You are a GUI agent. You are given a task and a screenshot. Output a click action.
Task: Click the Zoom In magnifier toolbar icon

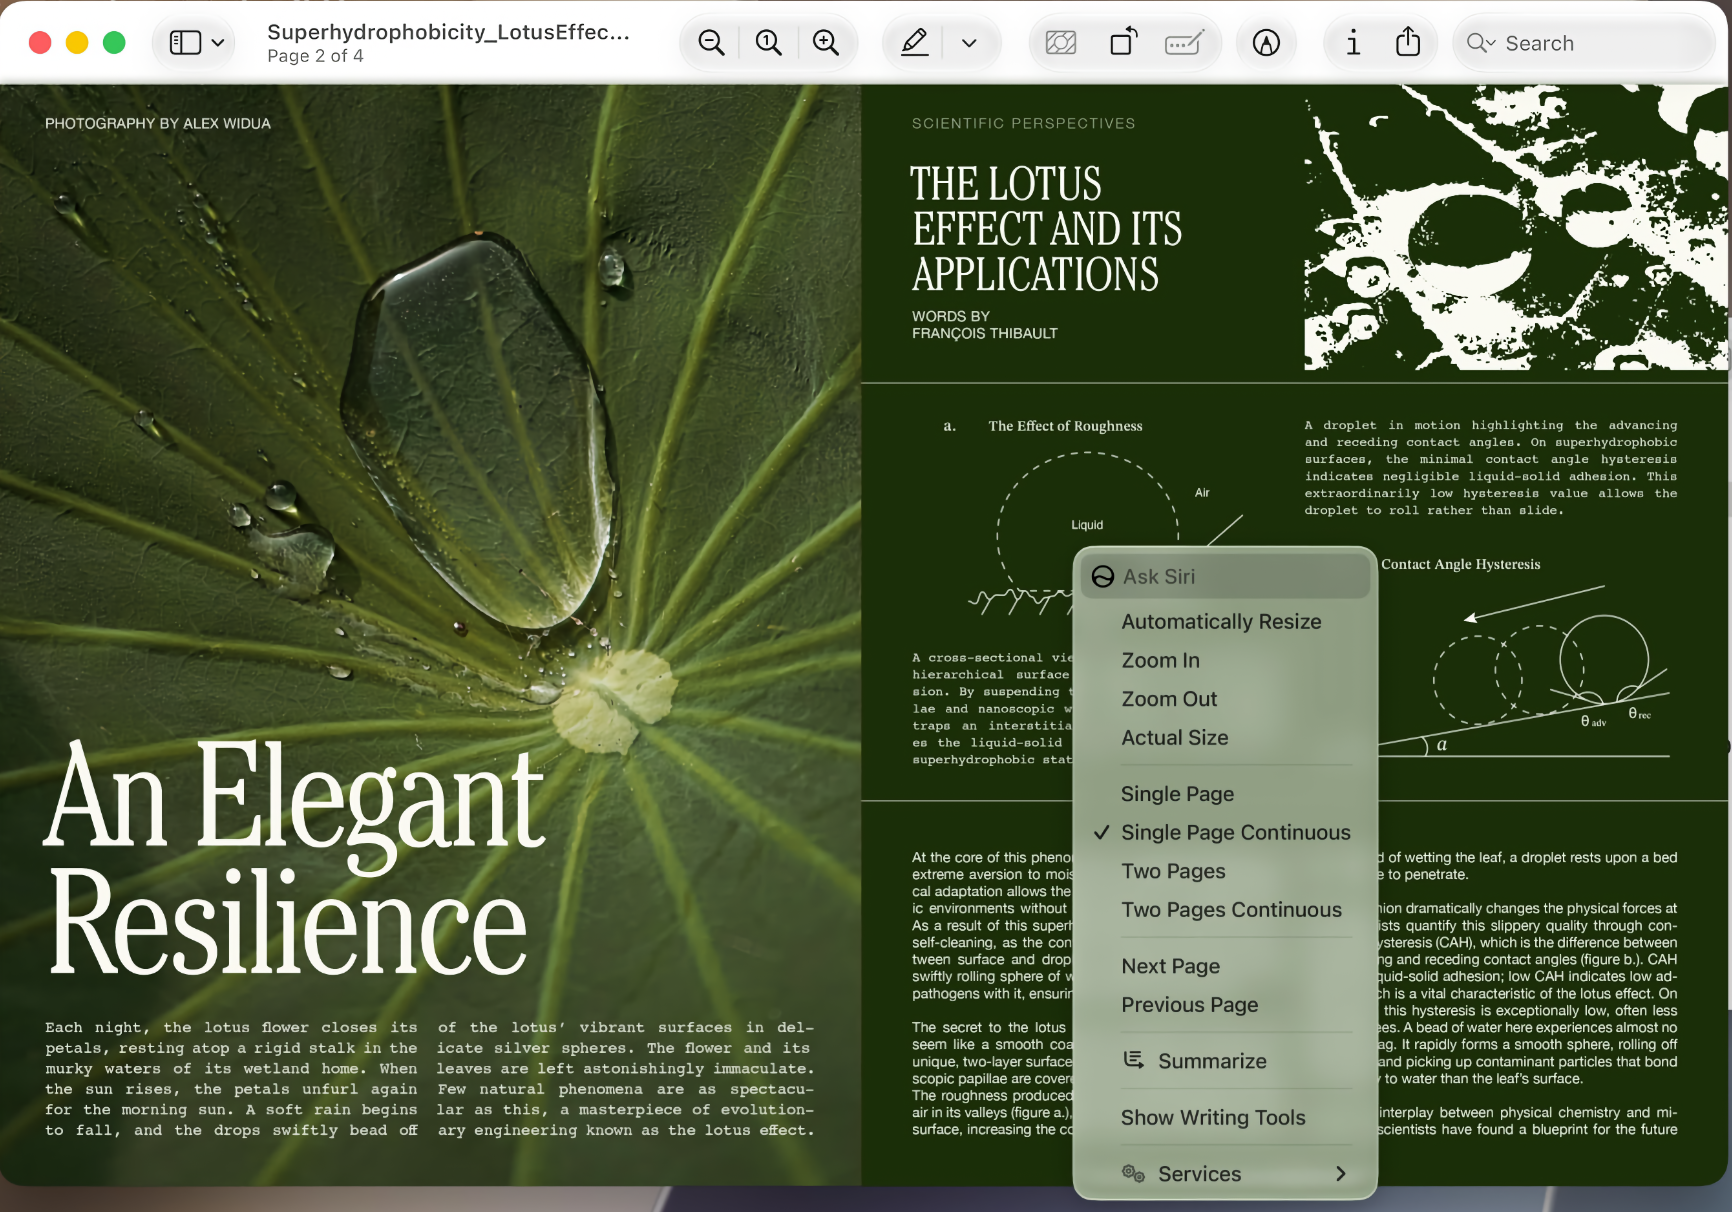(x=826, y=43)
